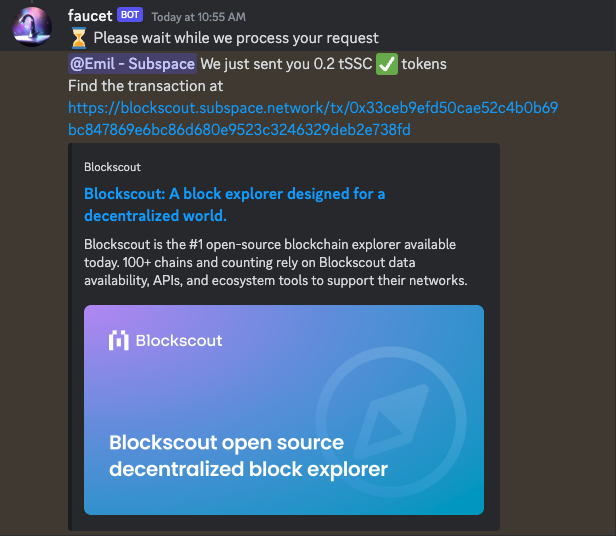Click the Blockscout provider name in embed
616x536 pixels.
pos(112,167)
